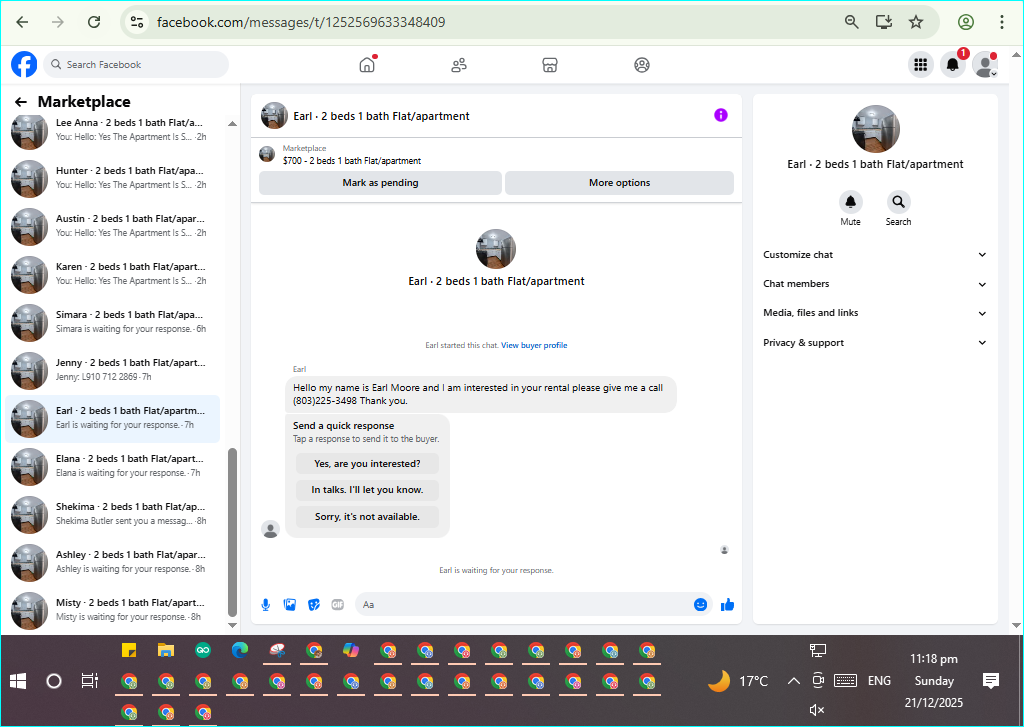Viewport: 1024px width, 727px height.
Task: Open the emoji picker smiley
Action: pyautogui.click(x=700, y=605)
